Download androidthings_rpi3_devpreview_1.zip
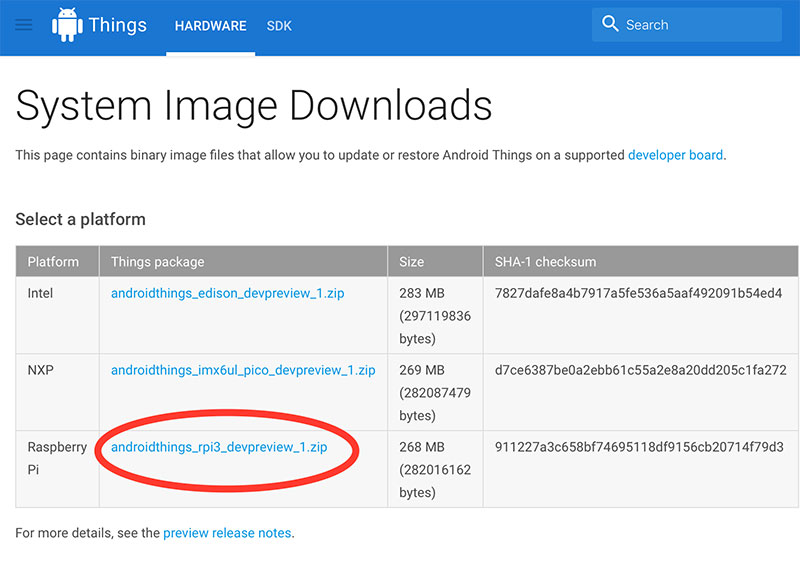 tap(220, 448)
